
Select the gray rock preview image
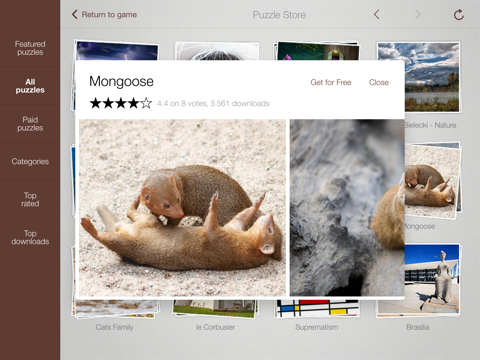coord(347,208)
